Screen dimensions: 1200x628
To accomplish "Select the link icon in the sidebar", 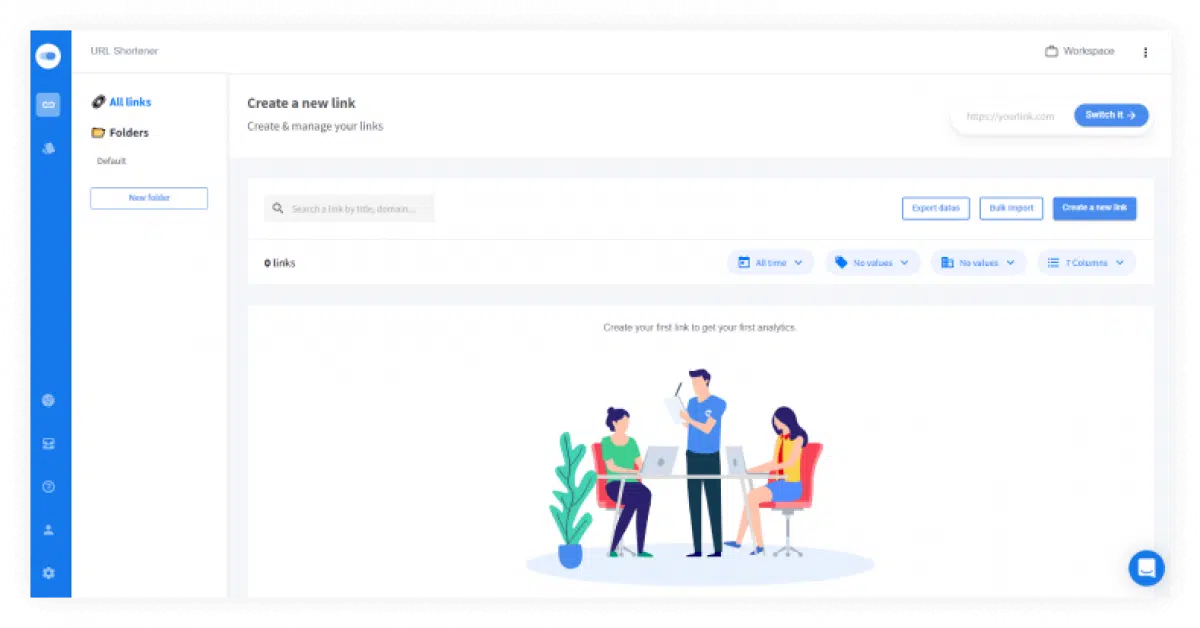I will pos(48,104).
